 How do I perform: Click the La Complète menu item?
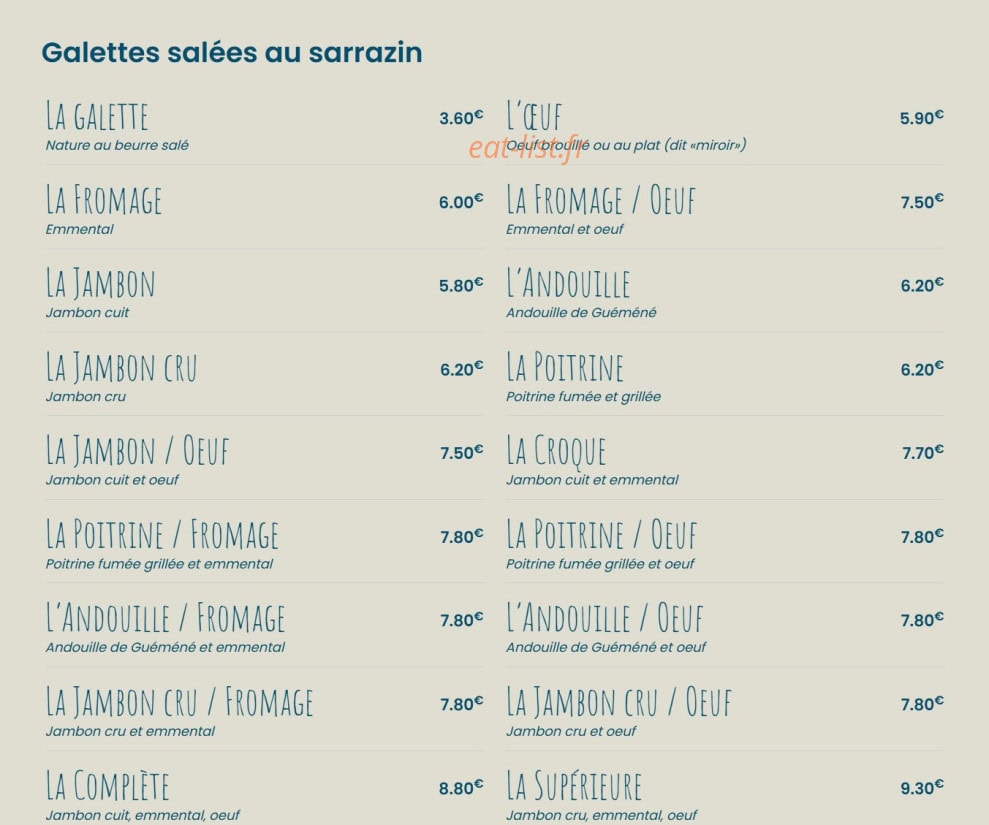107,786
